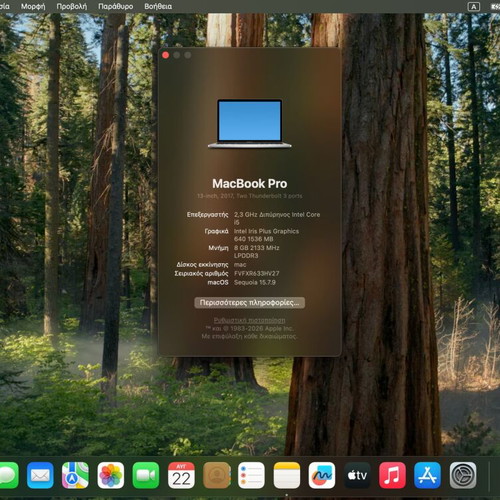
Task: Click the Περισσότερες πληροφορίες… button
Action: pyautogui.click(x=249, y=303)
